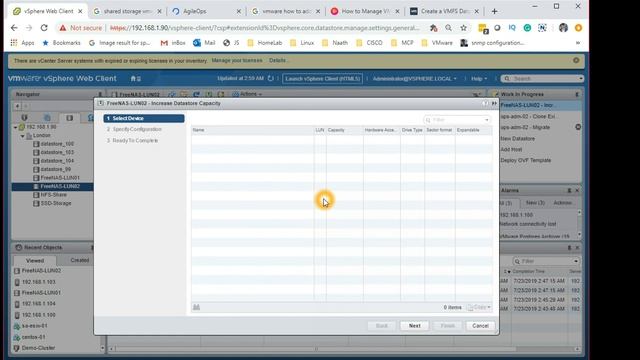Click the Next button in wizard
Screen dimensions: 640x360
tap(414, 326)
